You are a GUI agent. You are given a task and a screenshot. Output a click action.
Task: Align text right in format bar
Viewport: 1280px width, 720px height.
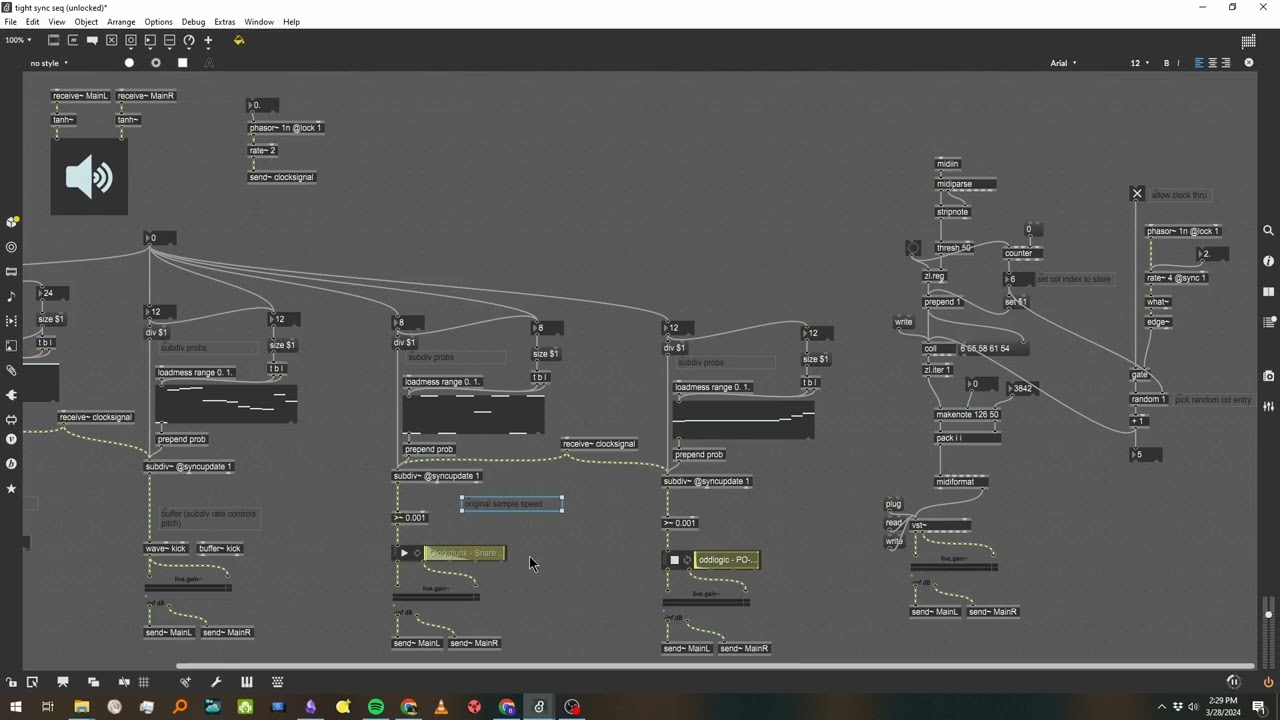point(1226,63)
